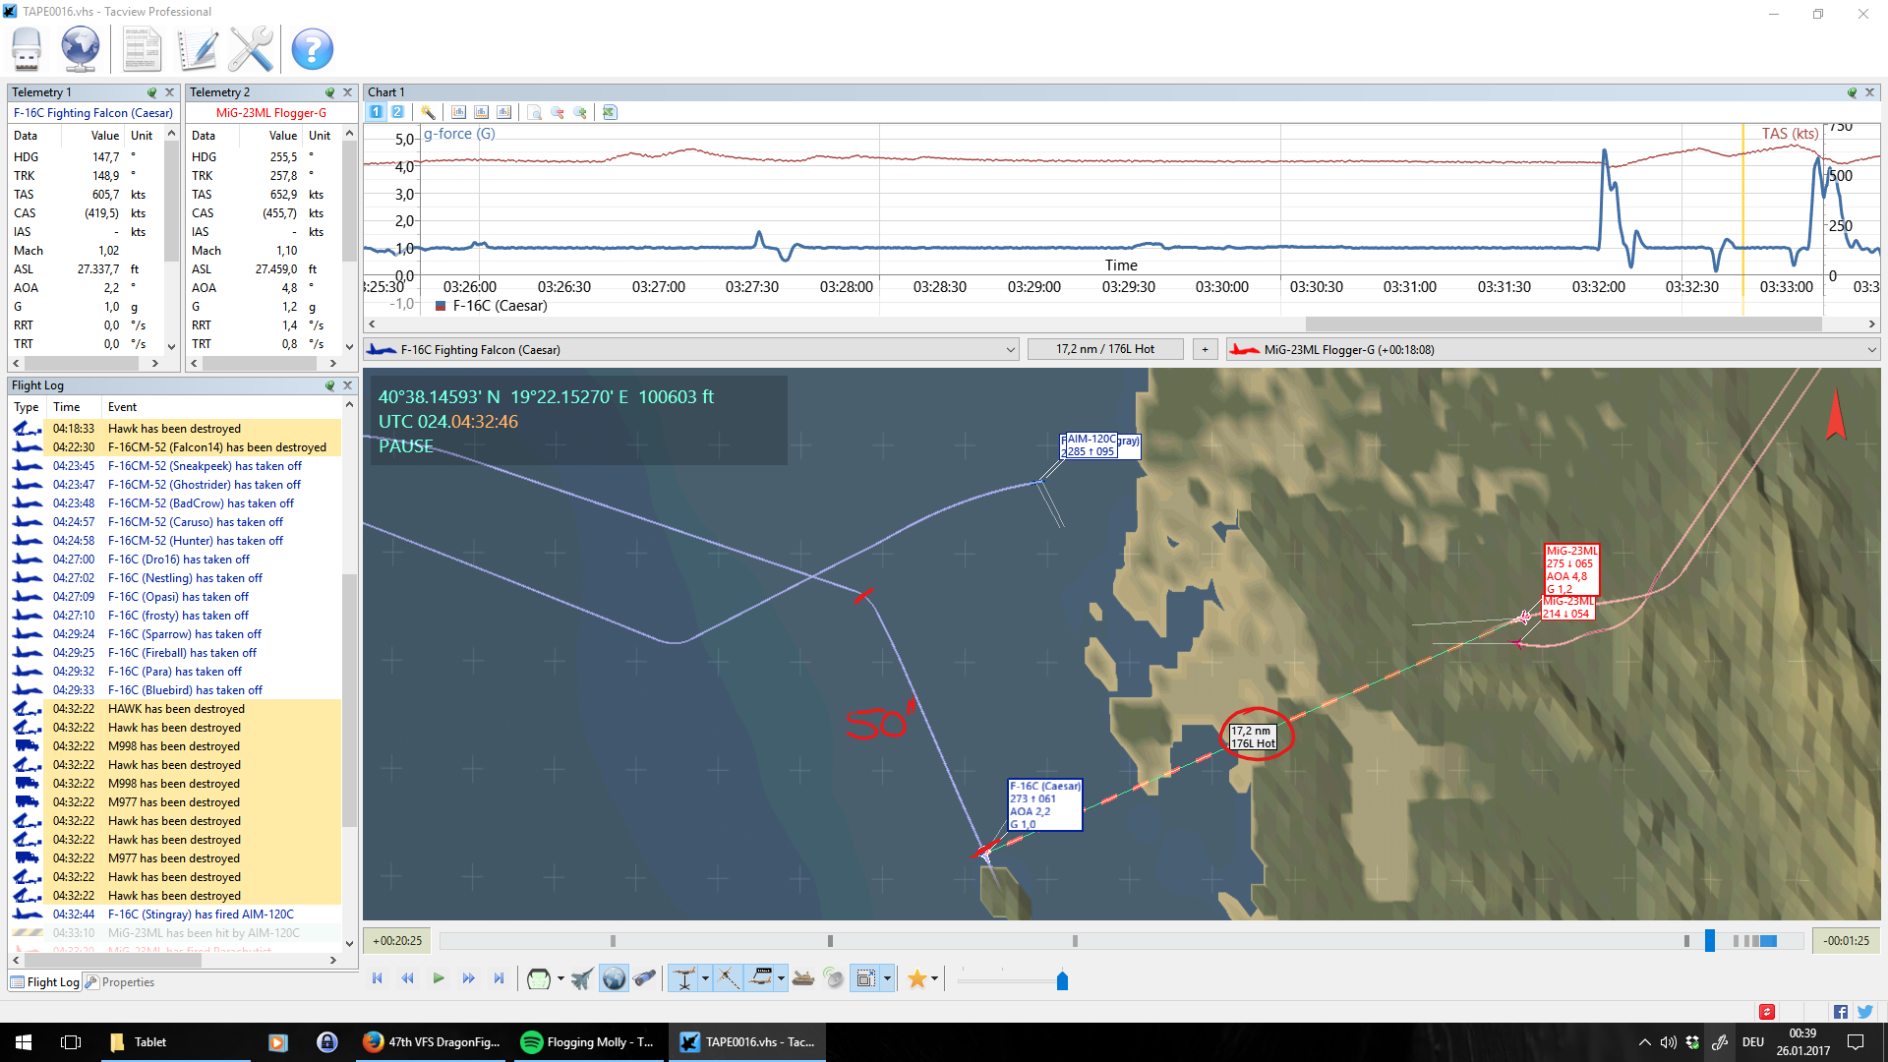Toggle the aircraft label display button

tap(761, 979)
